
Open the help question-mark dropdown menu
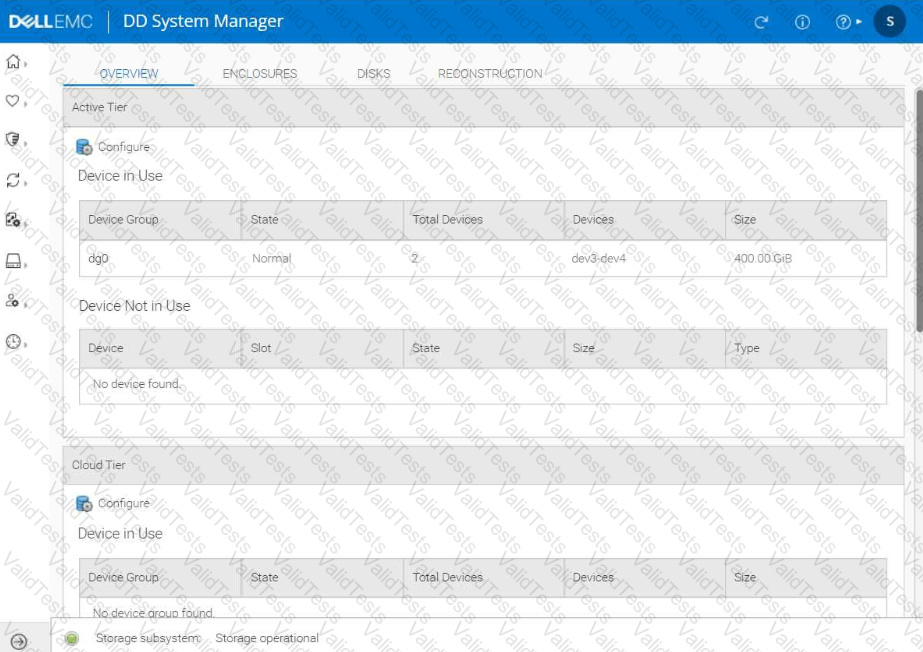[846, 22]
